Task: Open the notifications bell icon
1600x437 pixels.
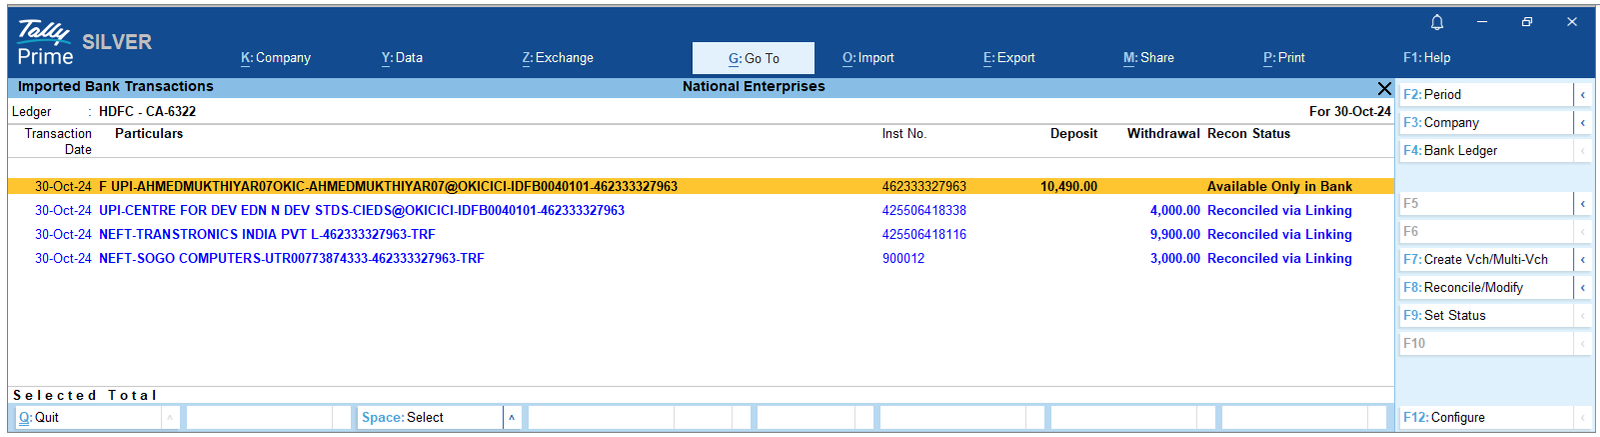Action: click(x=1437, y=22)
